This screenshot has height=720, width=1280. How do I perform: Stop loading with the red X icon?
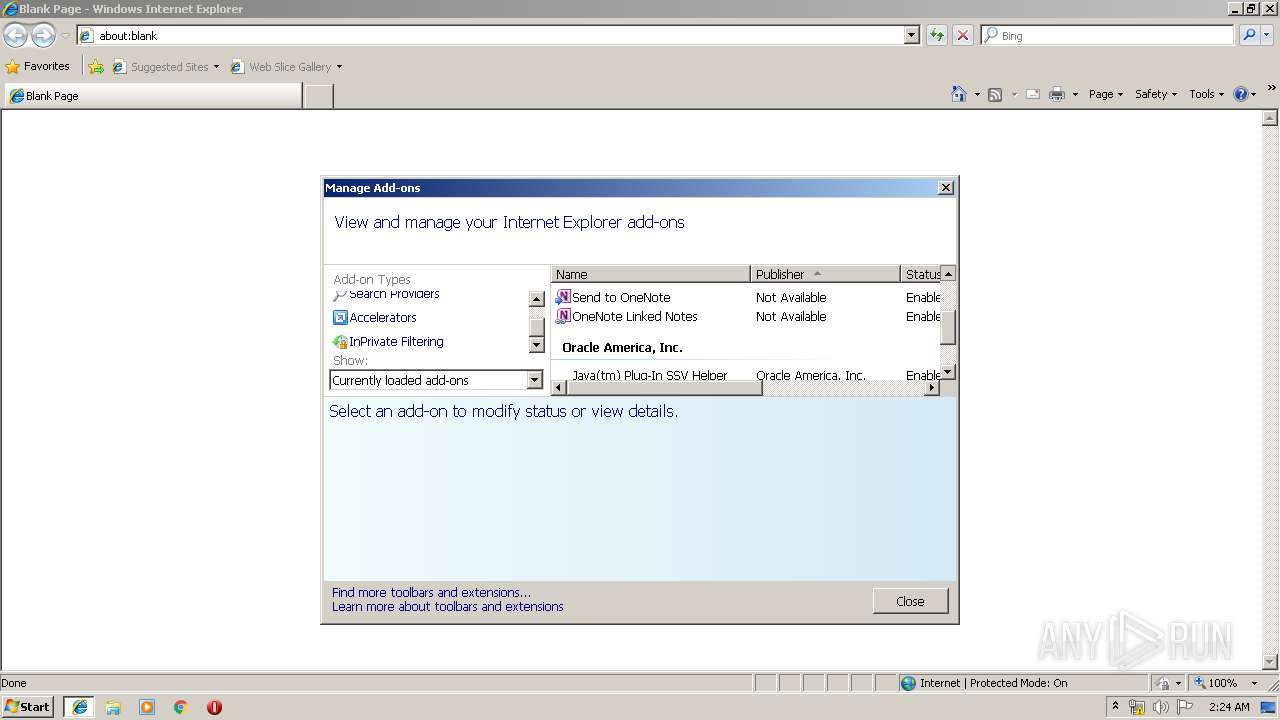point(962,35)
